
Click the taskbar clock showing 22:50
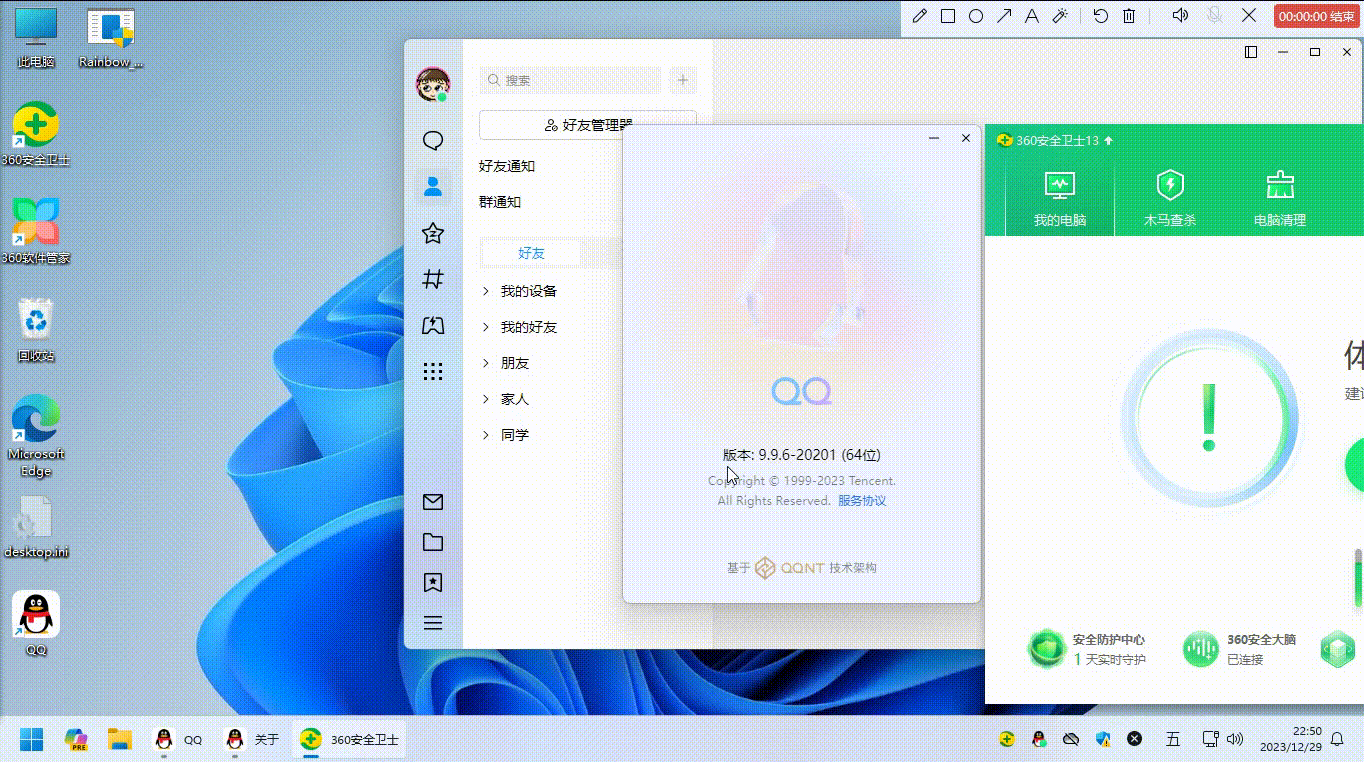[1291, 739]
